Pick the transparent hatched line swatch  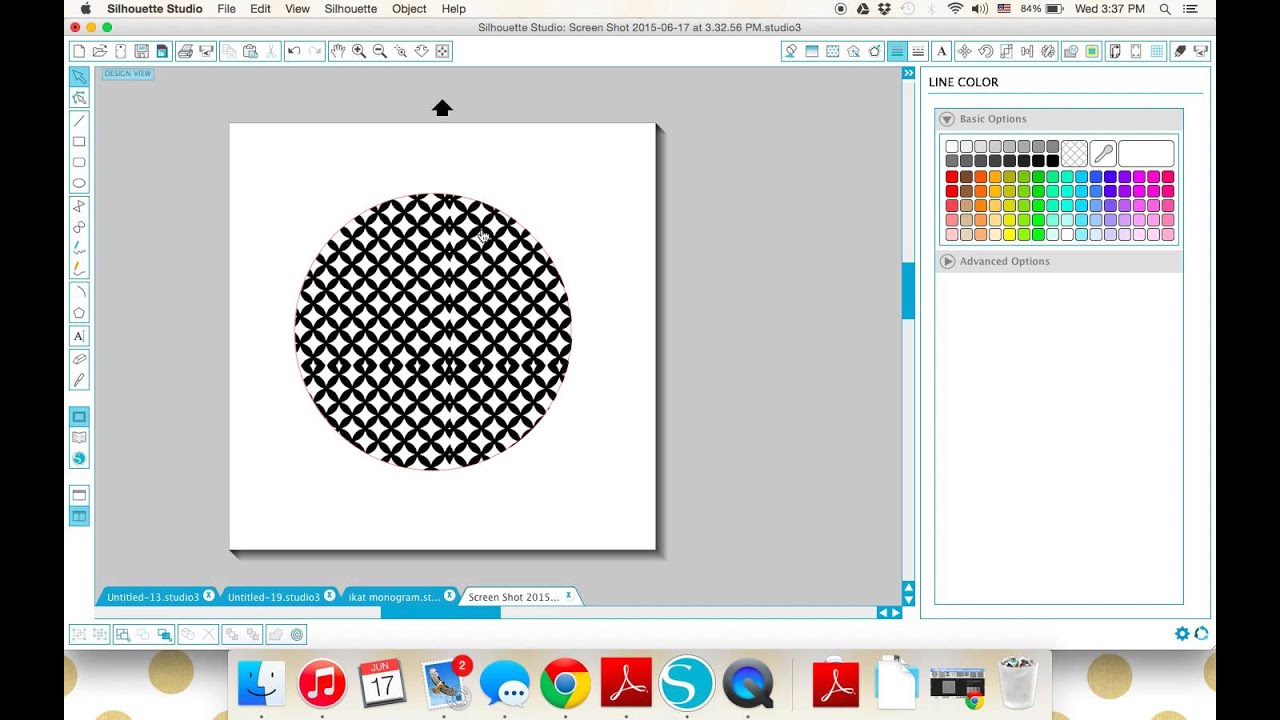1074,153
